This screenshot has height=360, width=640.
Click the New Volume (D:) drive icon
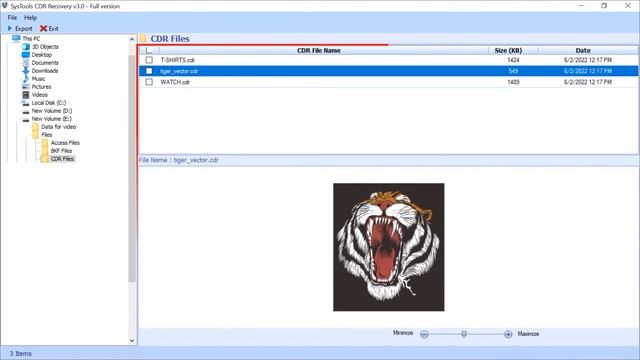(26, 111)
